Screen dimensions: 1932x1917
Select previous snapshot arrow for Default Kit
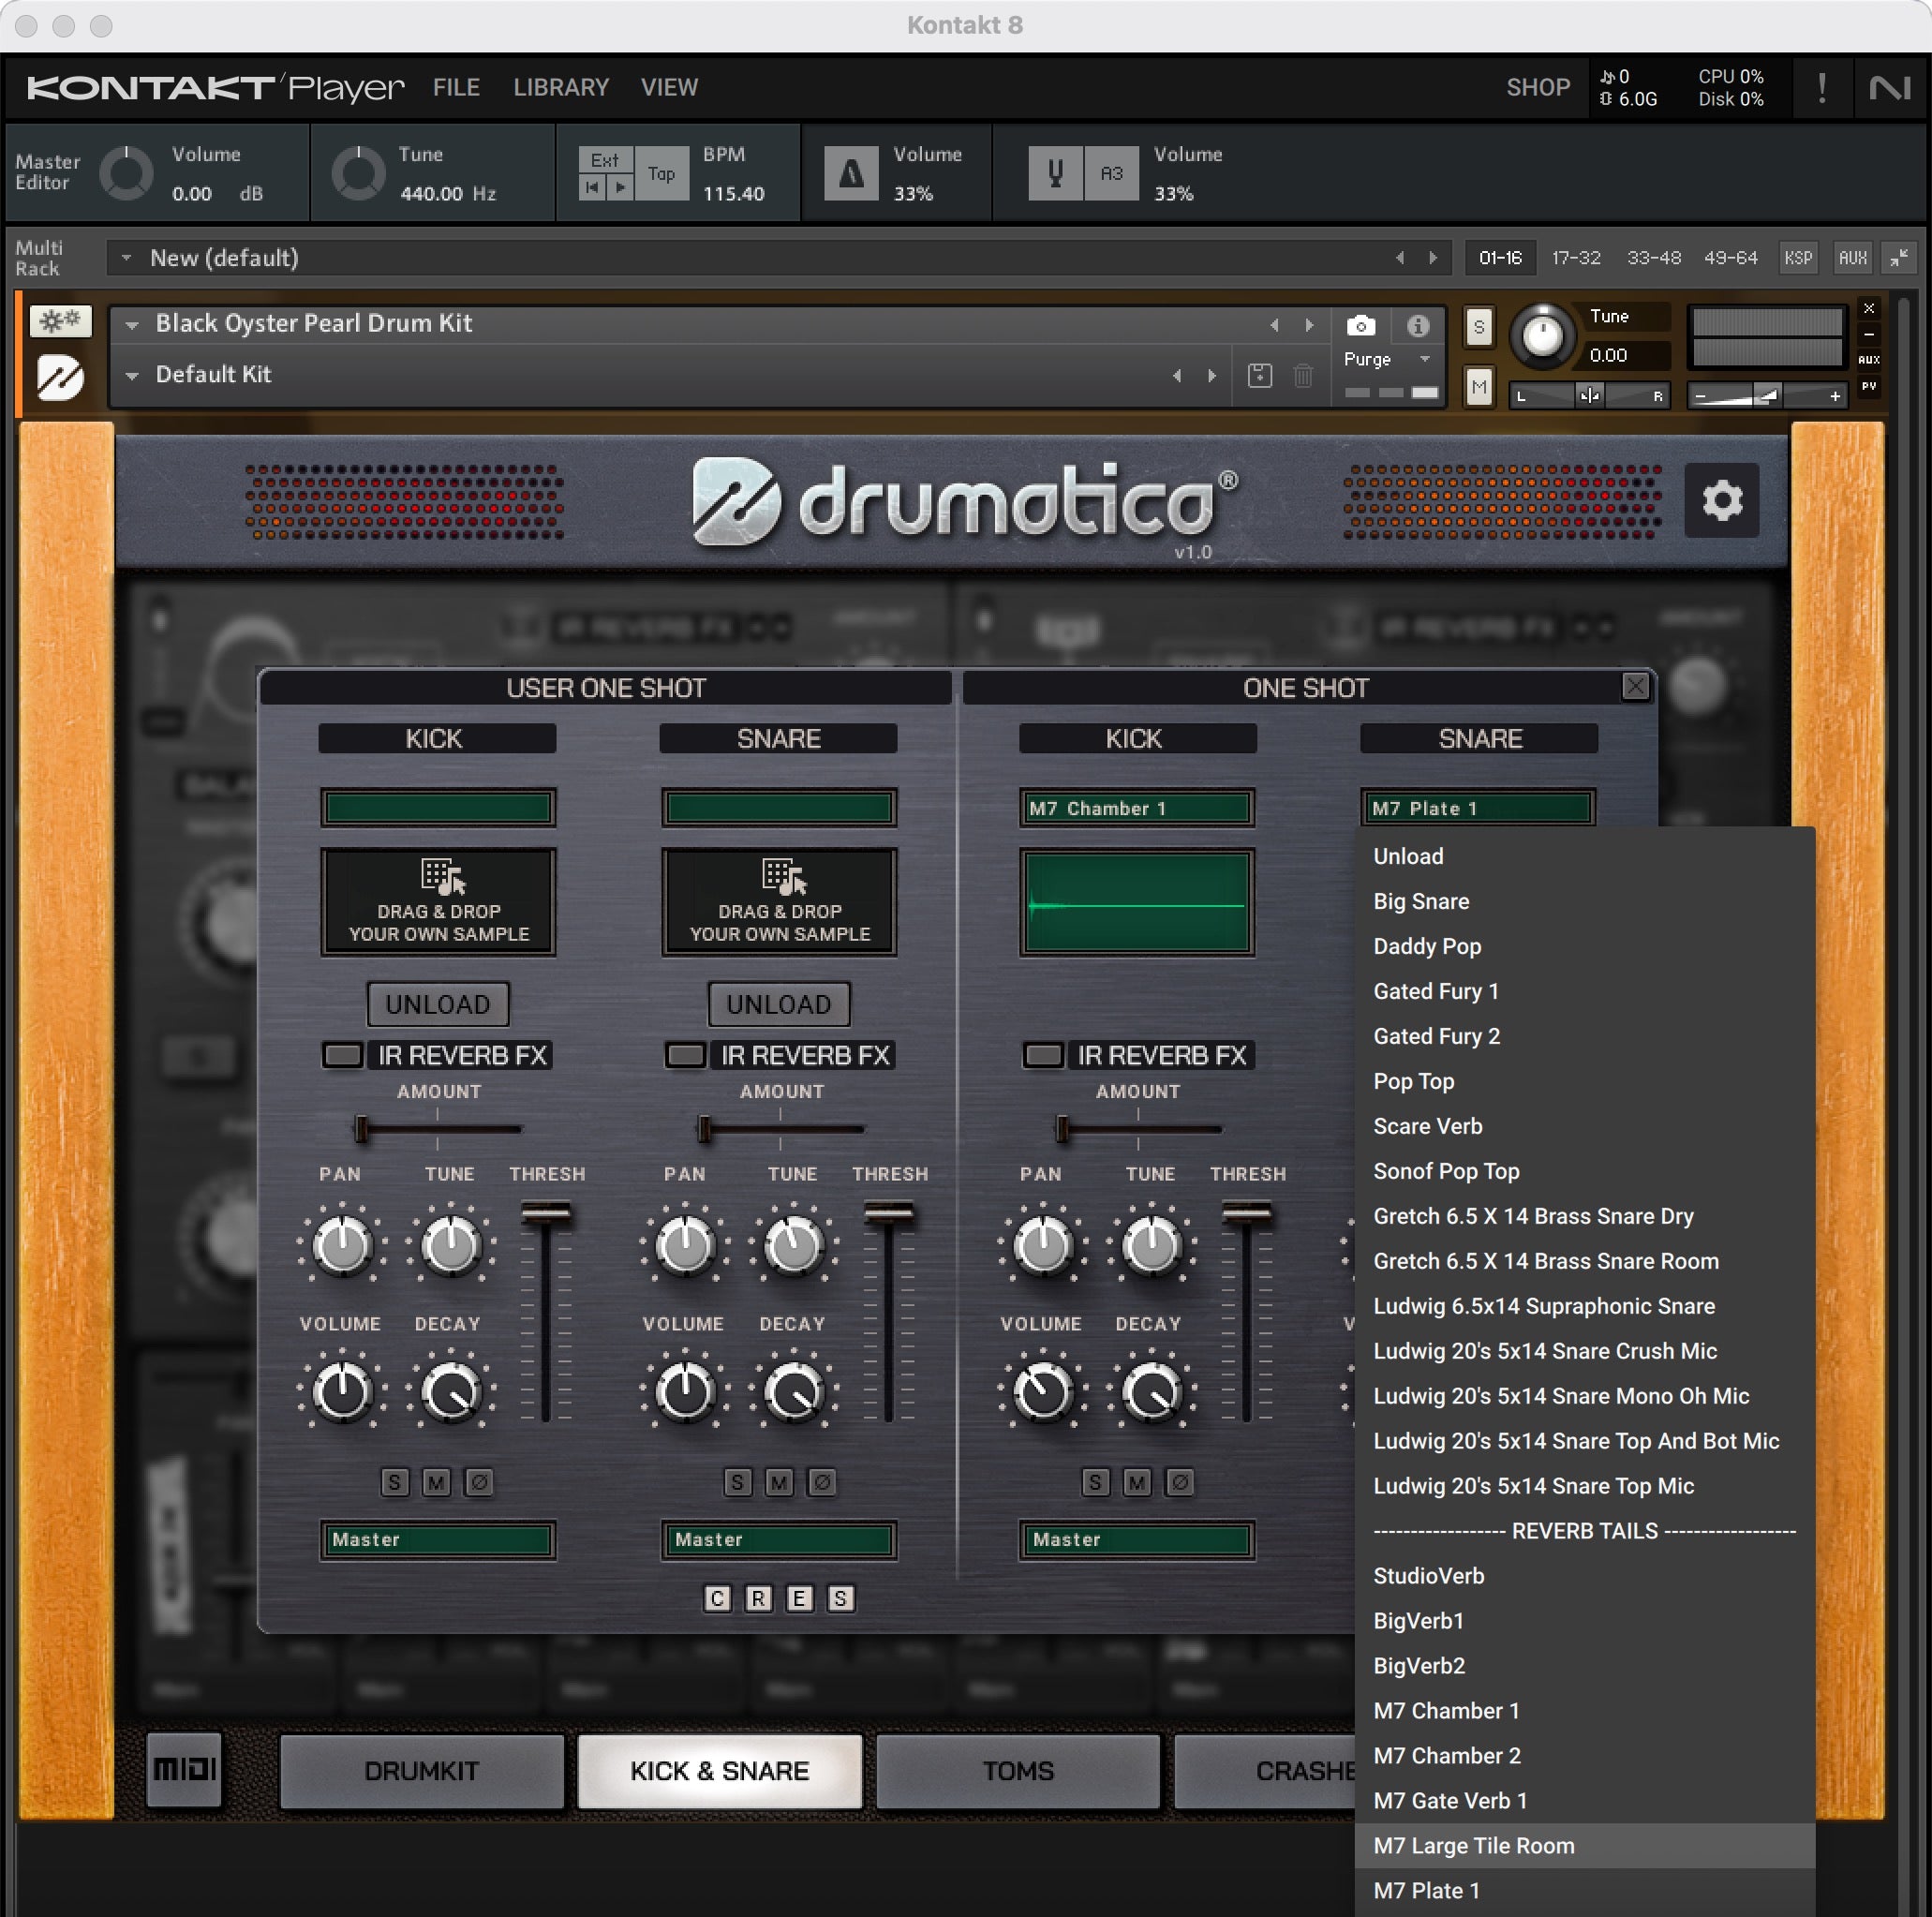click(x=1177, y=376)
